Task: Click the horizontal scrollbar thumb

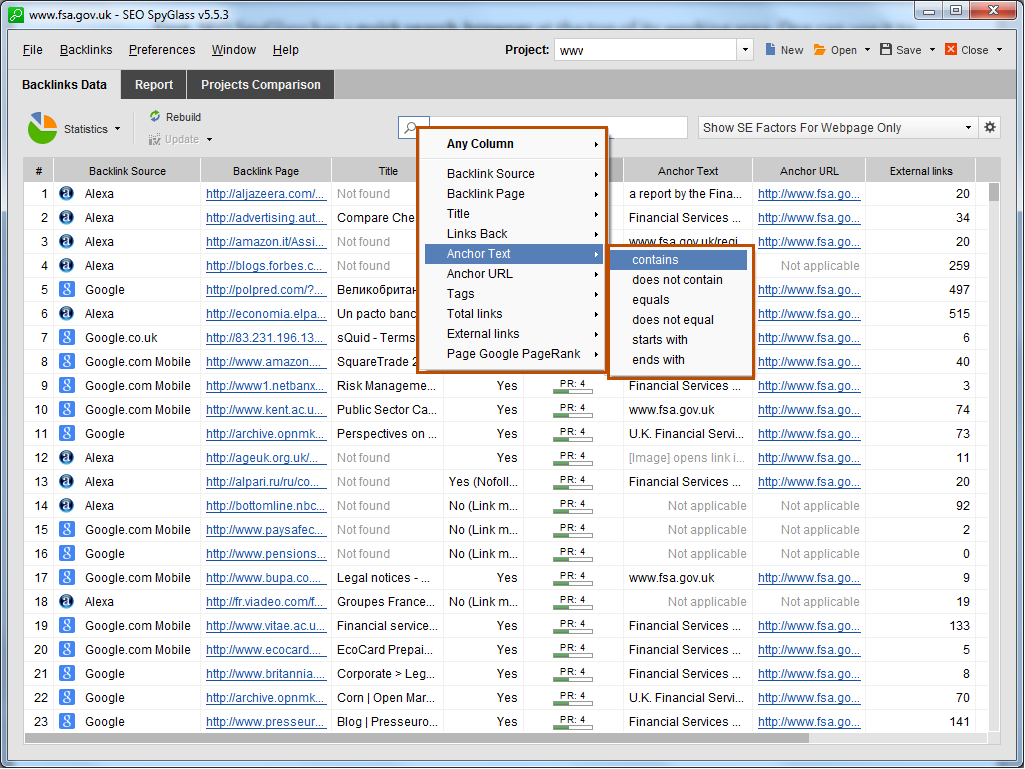Action: tap(416, 738)
